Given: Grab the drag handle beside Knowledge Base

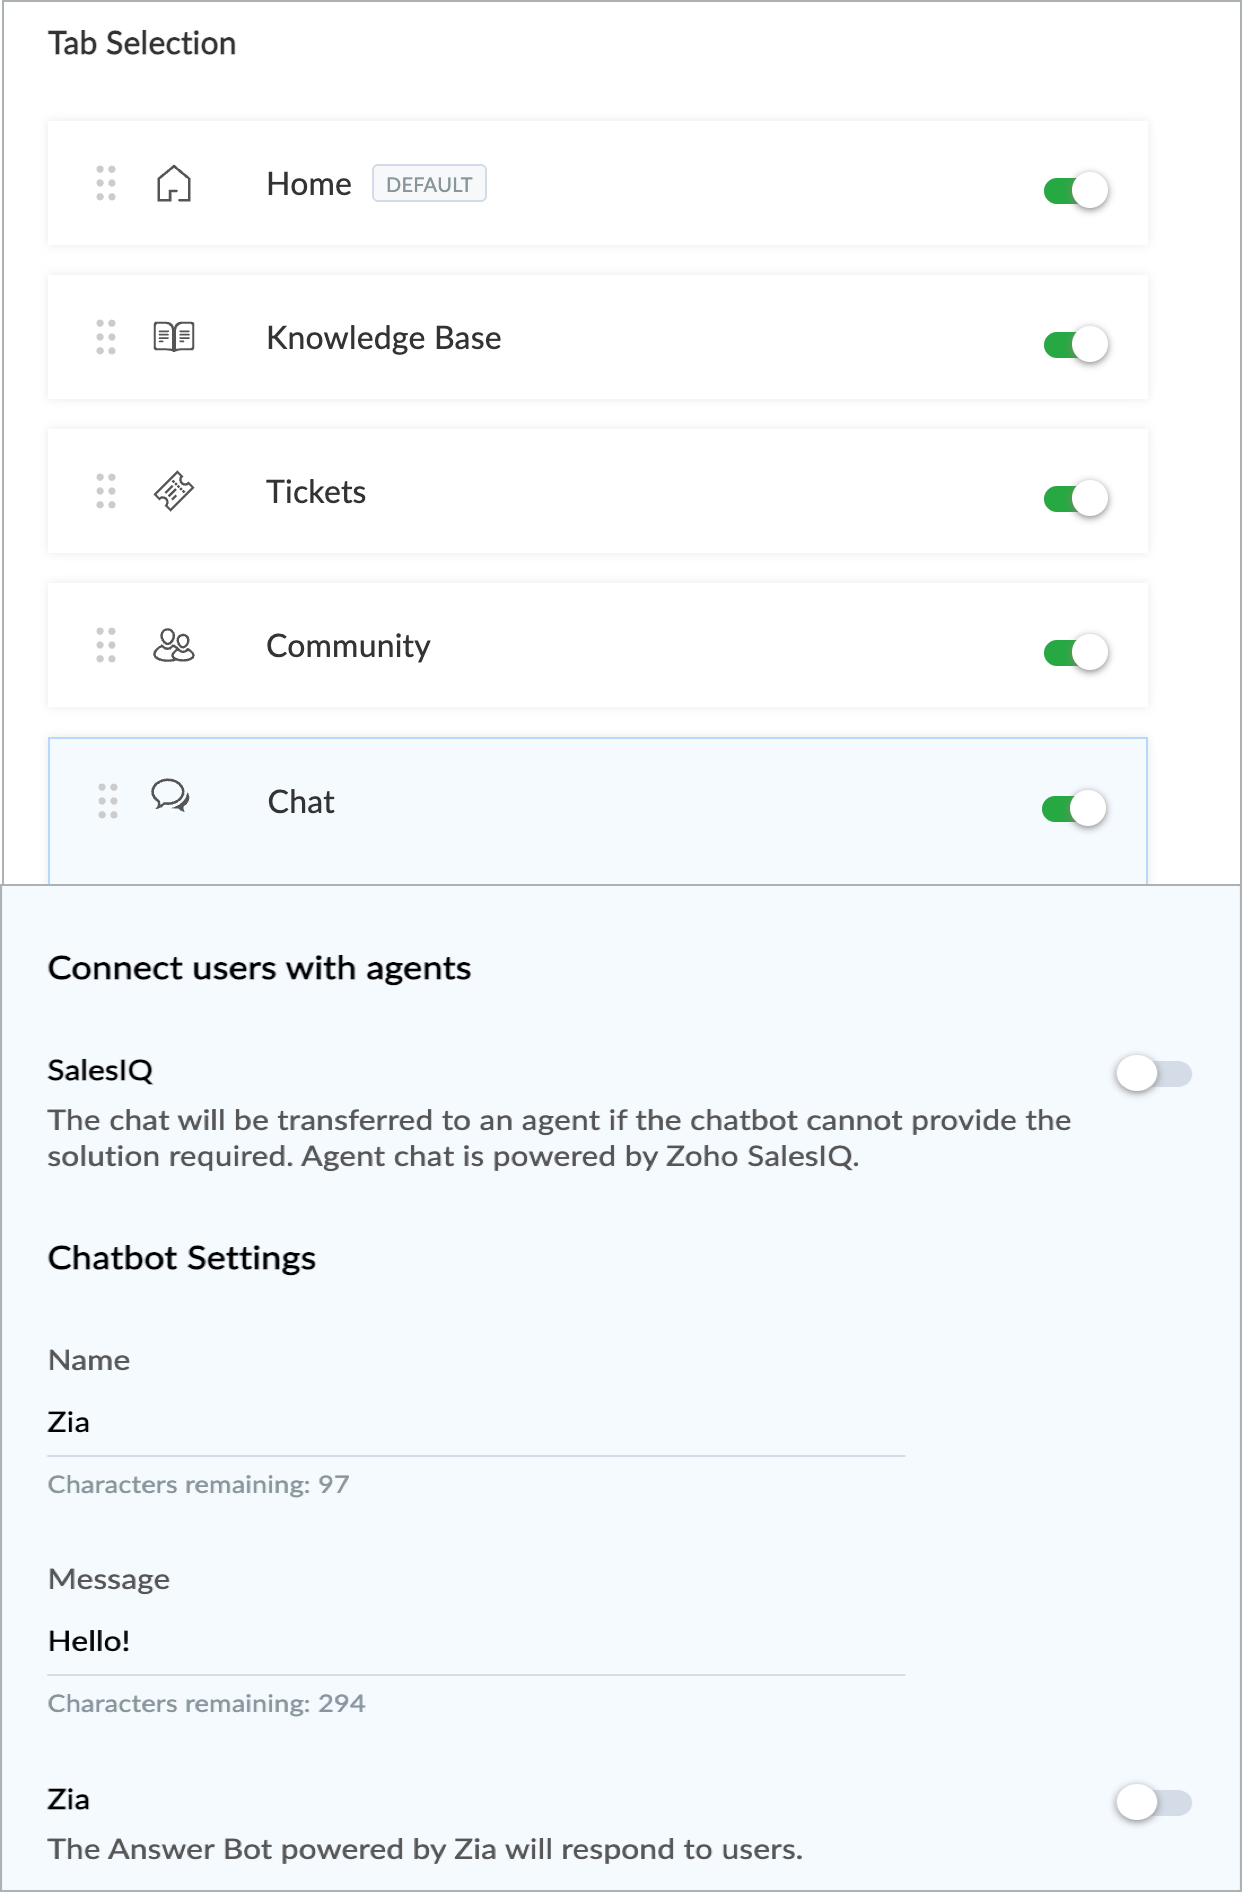Looking at the screenshot, I should (x=106, y=338).
